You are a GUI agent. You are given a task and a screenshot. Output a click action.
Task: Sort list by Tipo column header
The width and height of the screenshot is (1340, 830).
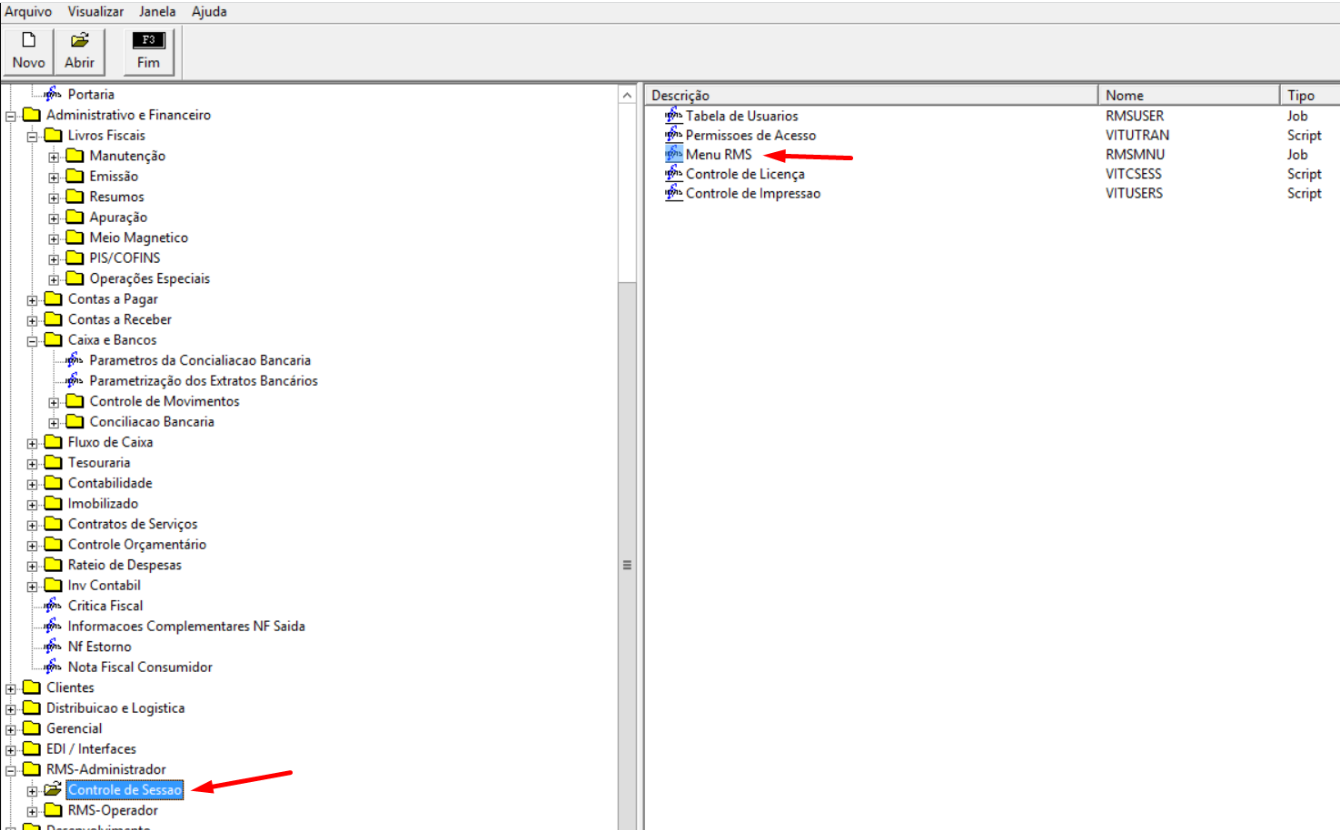click(x=1310, y=95)
